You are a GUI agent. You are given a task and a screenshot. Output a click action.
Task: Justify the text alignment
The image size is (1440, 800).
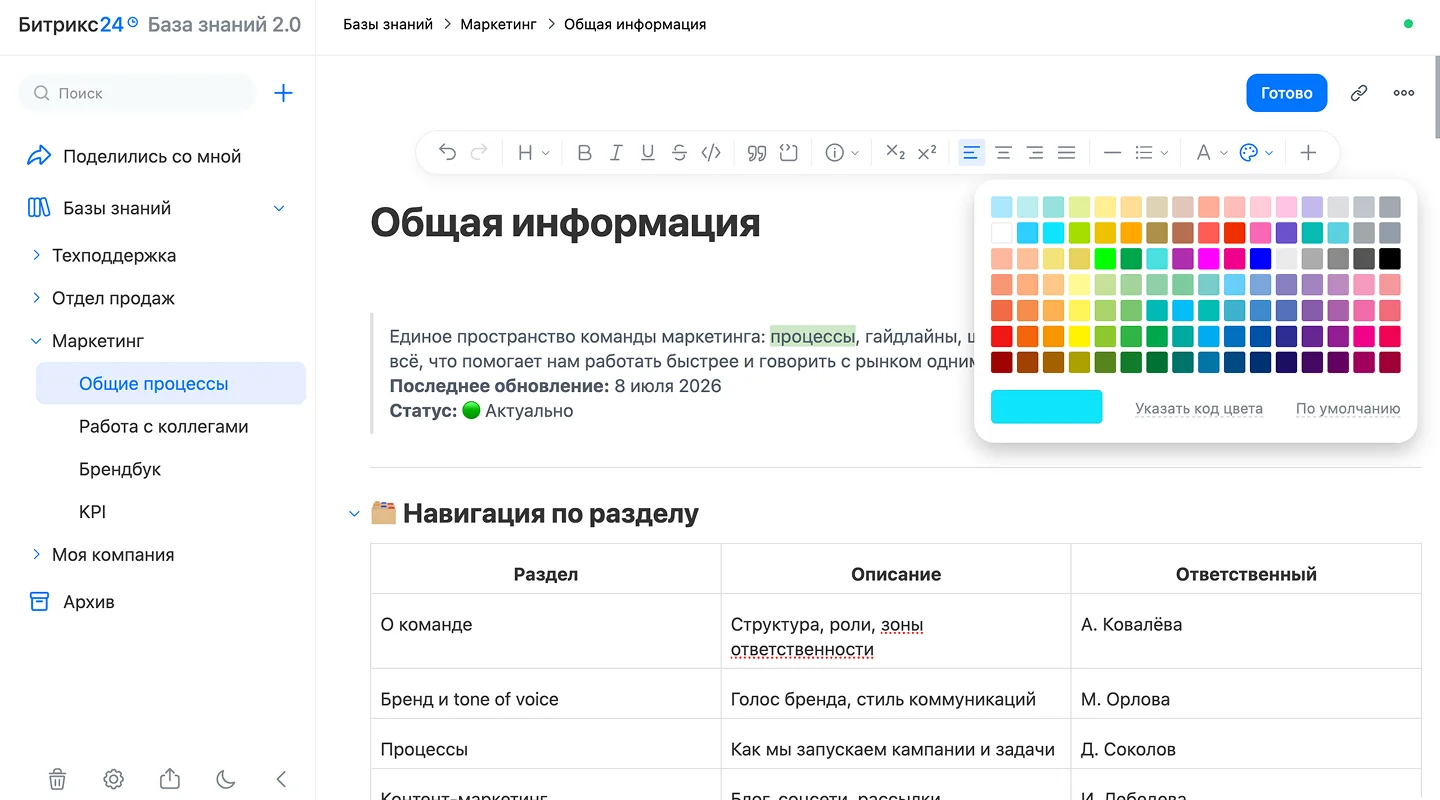(1067, 153)
